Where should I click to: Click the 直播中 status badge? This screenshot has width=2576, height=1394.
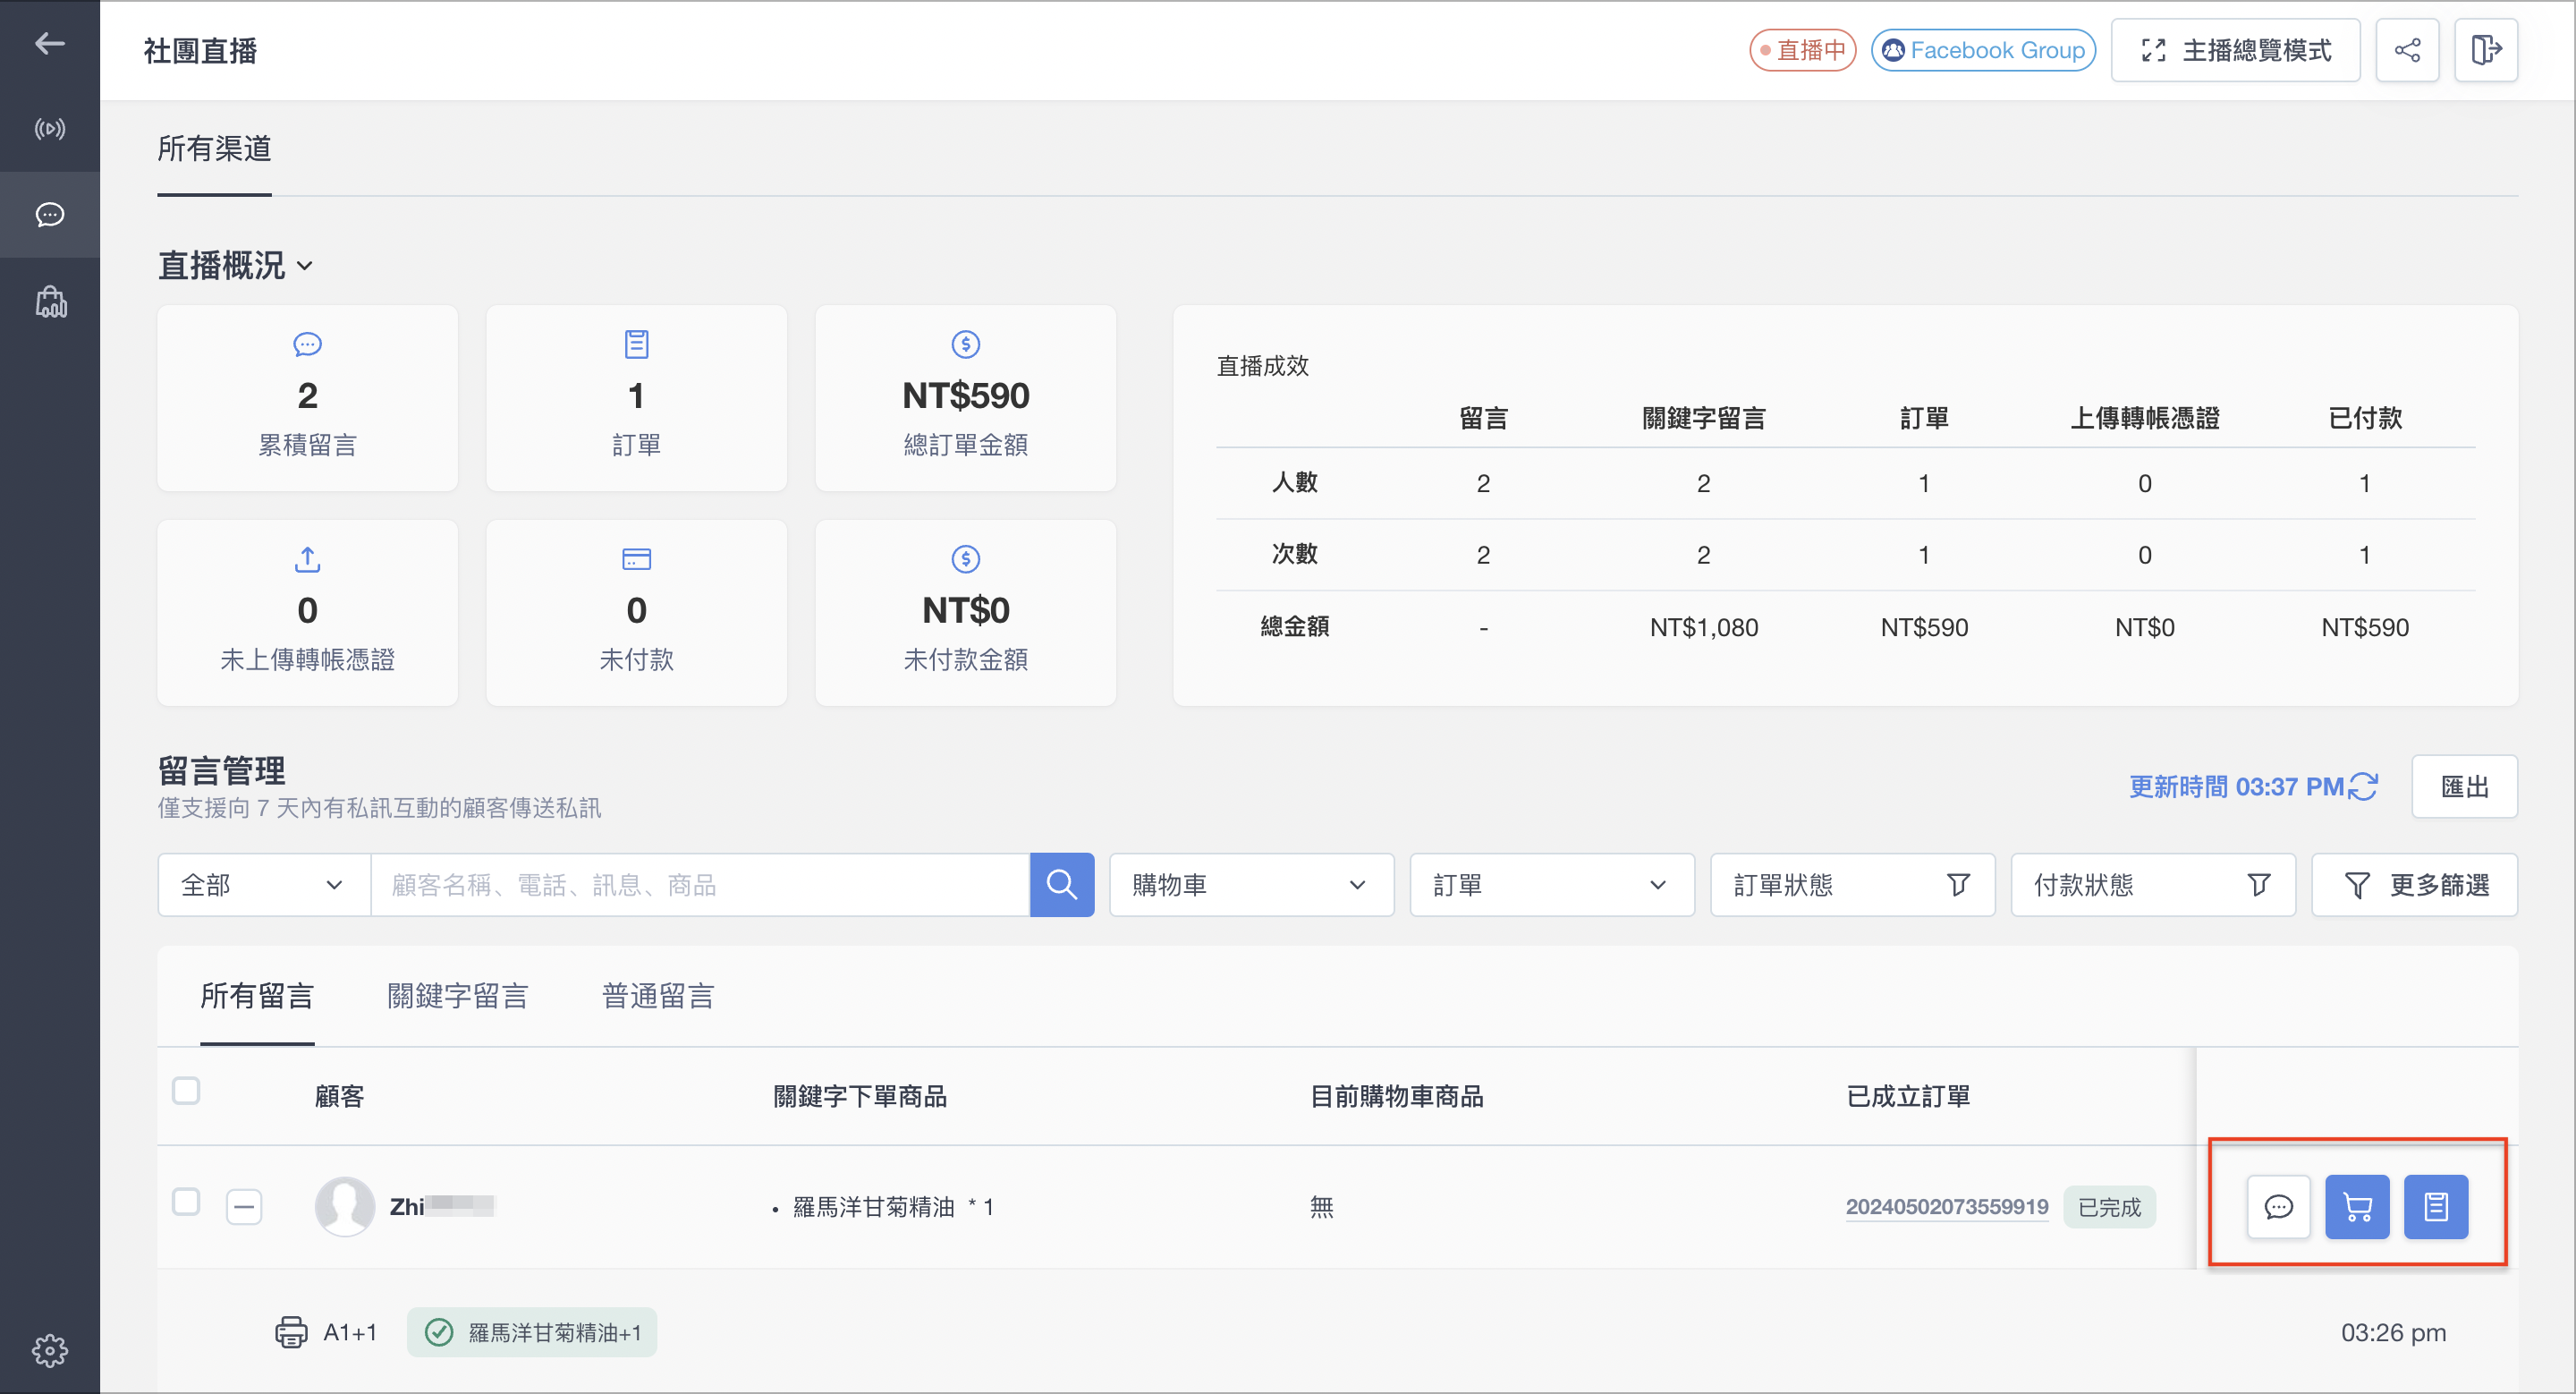(x=1802, y=50)
